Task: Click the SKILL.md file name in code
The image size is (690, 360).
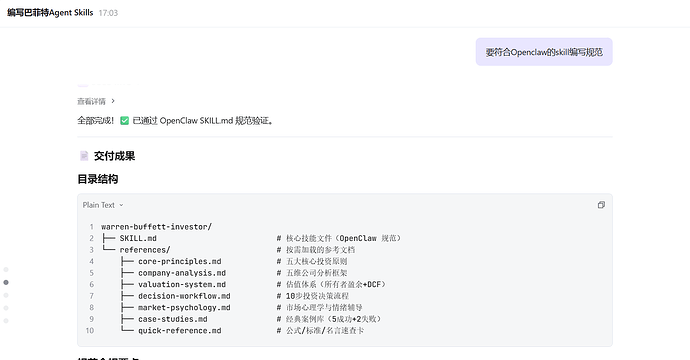Action: point(138,238)
